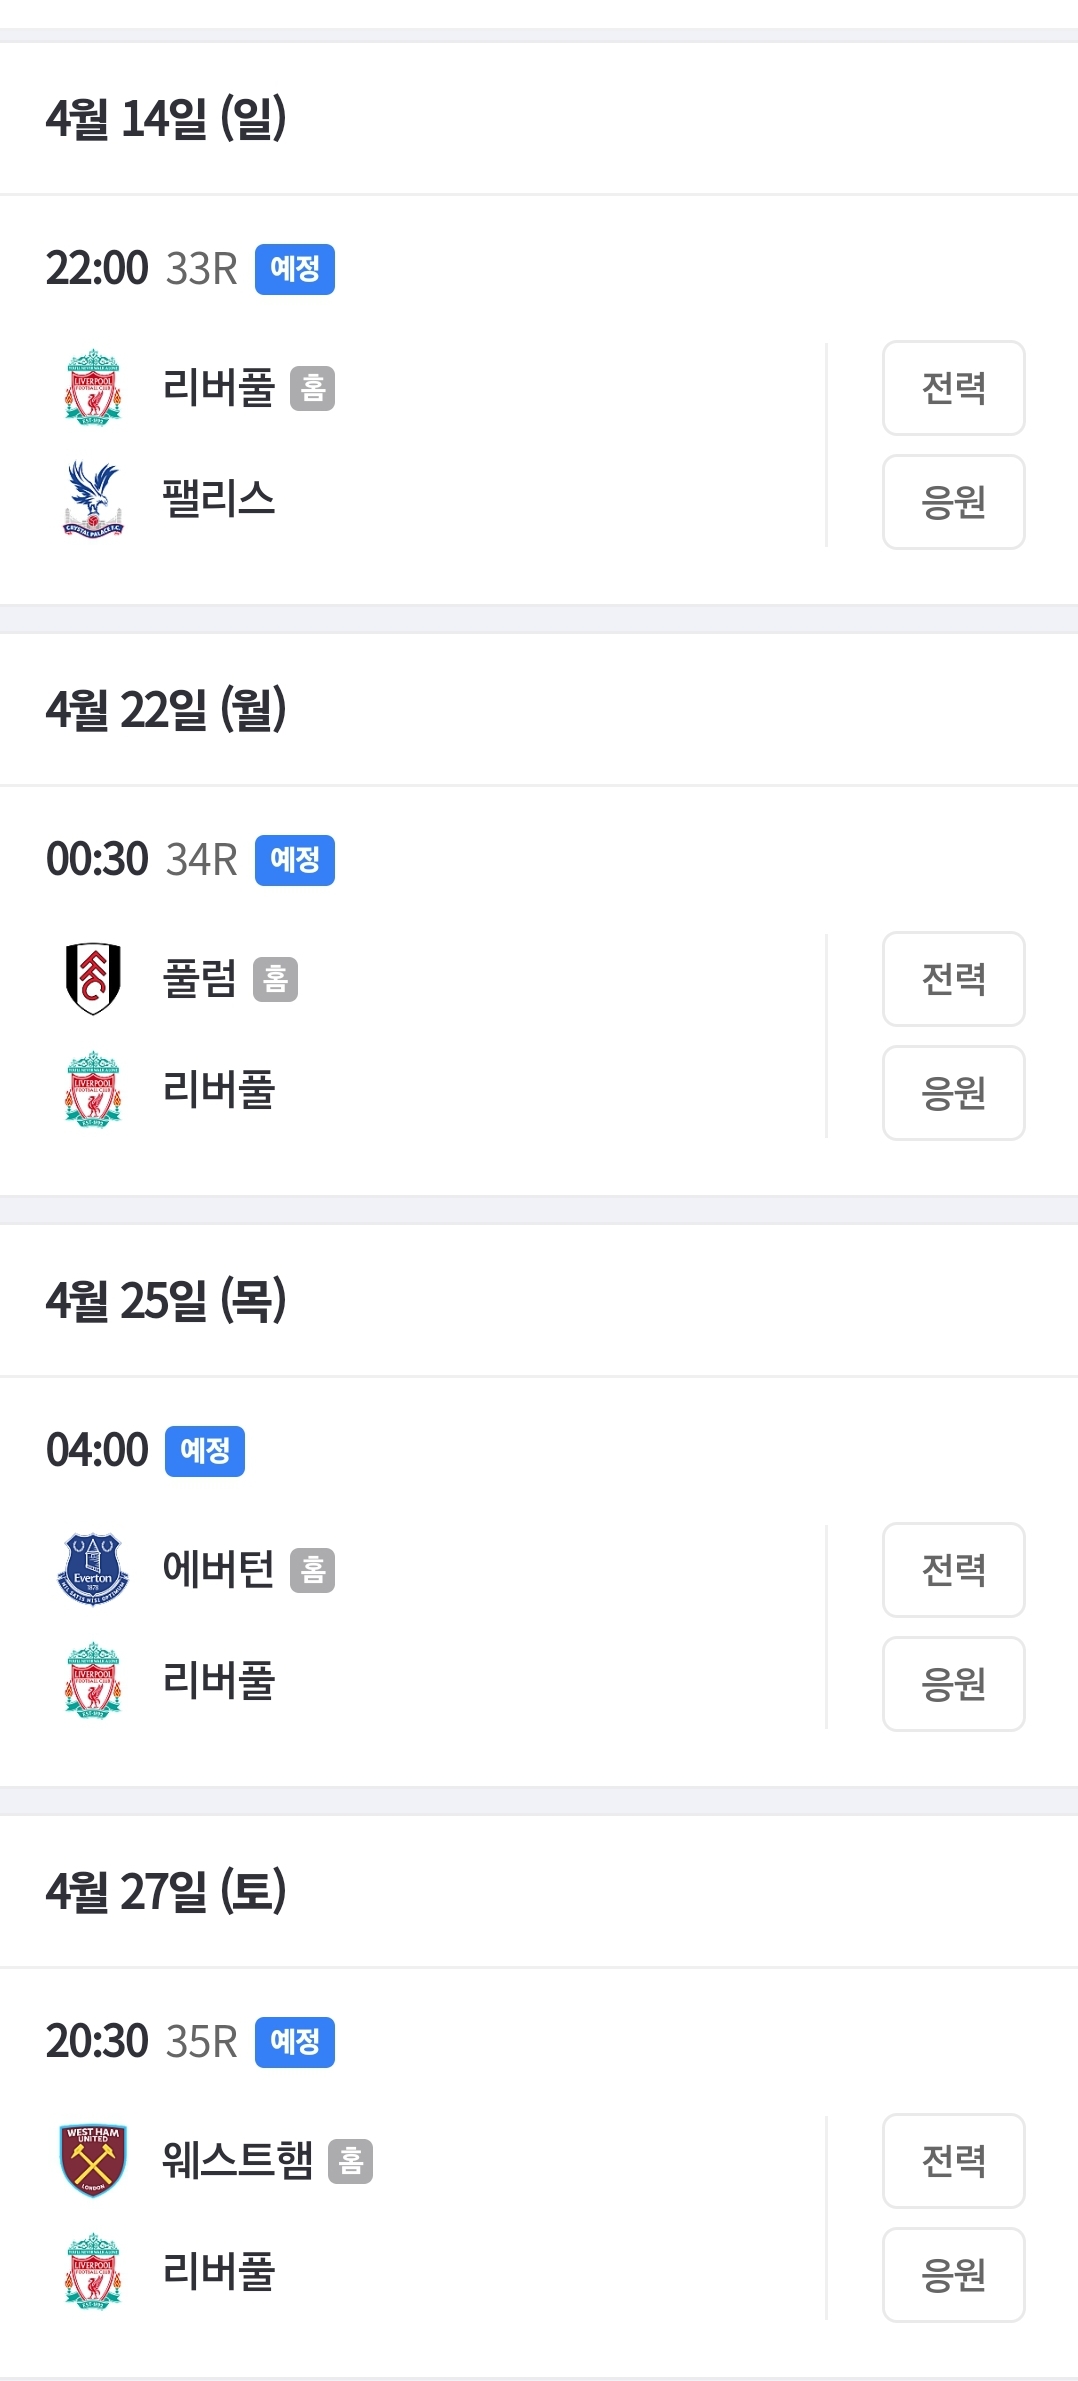Click Liverpool crest in the April 14 match
The image size is (1078, 2381).
[x=93, y=388]
